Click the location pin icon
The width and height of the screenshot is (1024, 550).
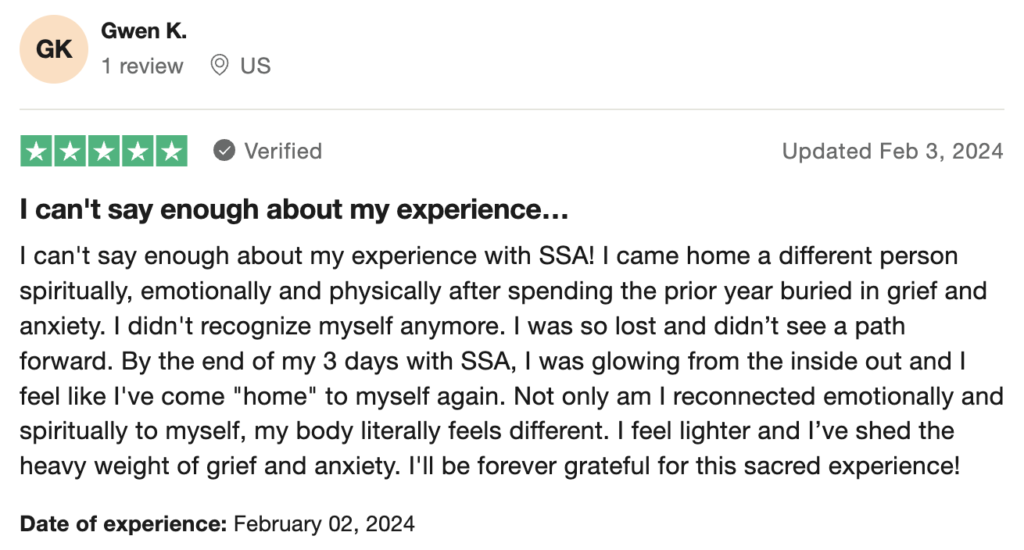(x=220, y=66)
